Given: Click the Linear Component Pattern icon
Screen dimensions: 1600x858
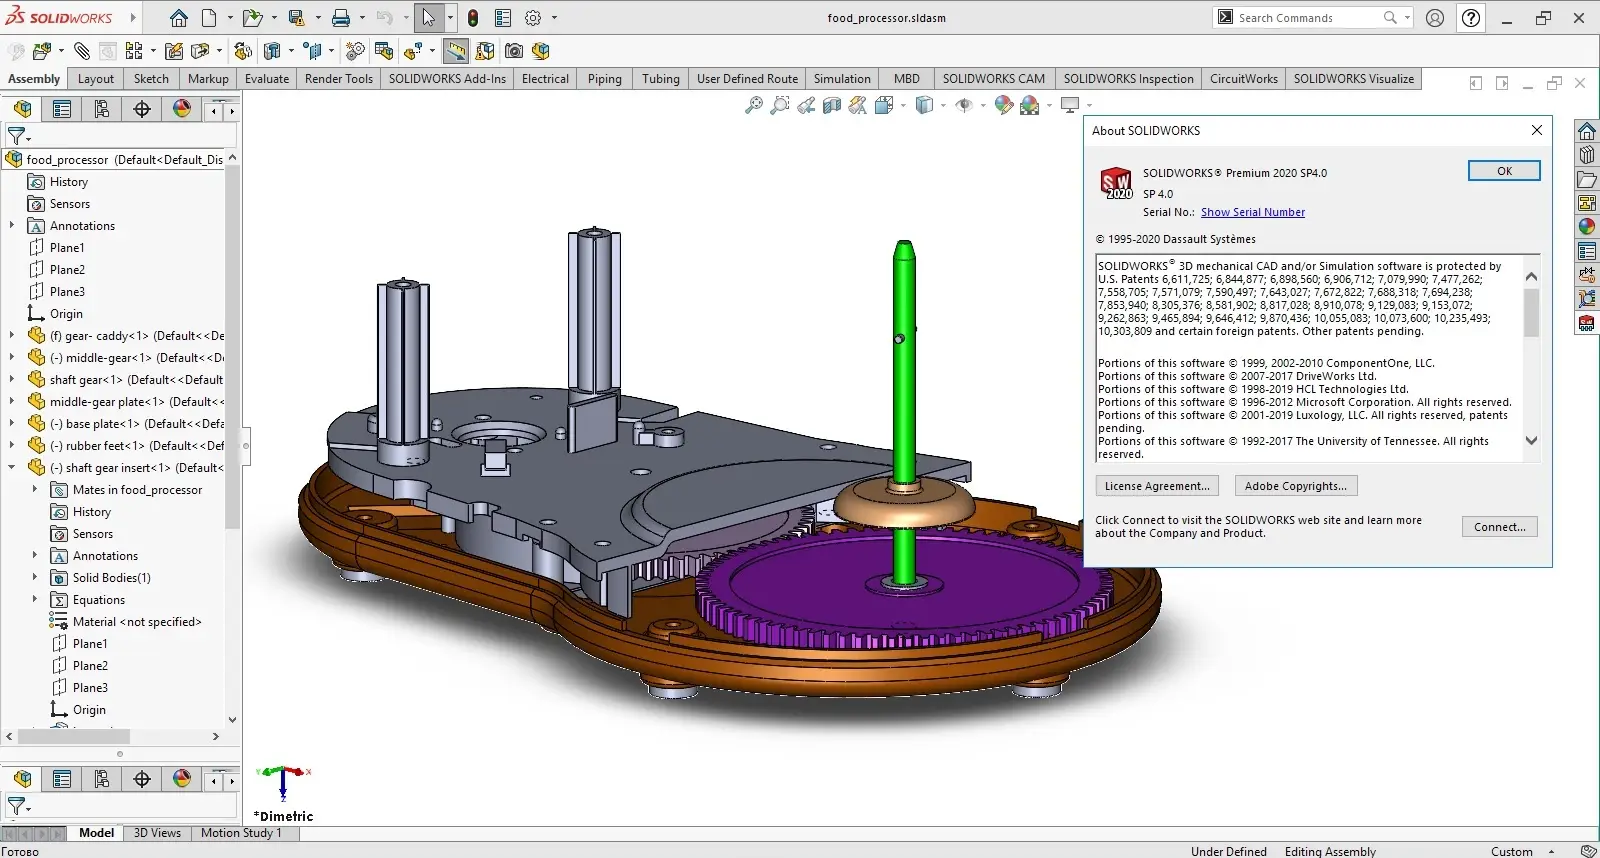Looking at the screenshot, I should 134,51.
